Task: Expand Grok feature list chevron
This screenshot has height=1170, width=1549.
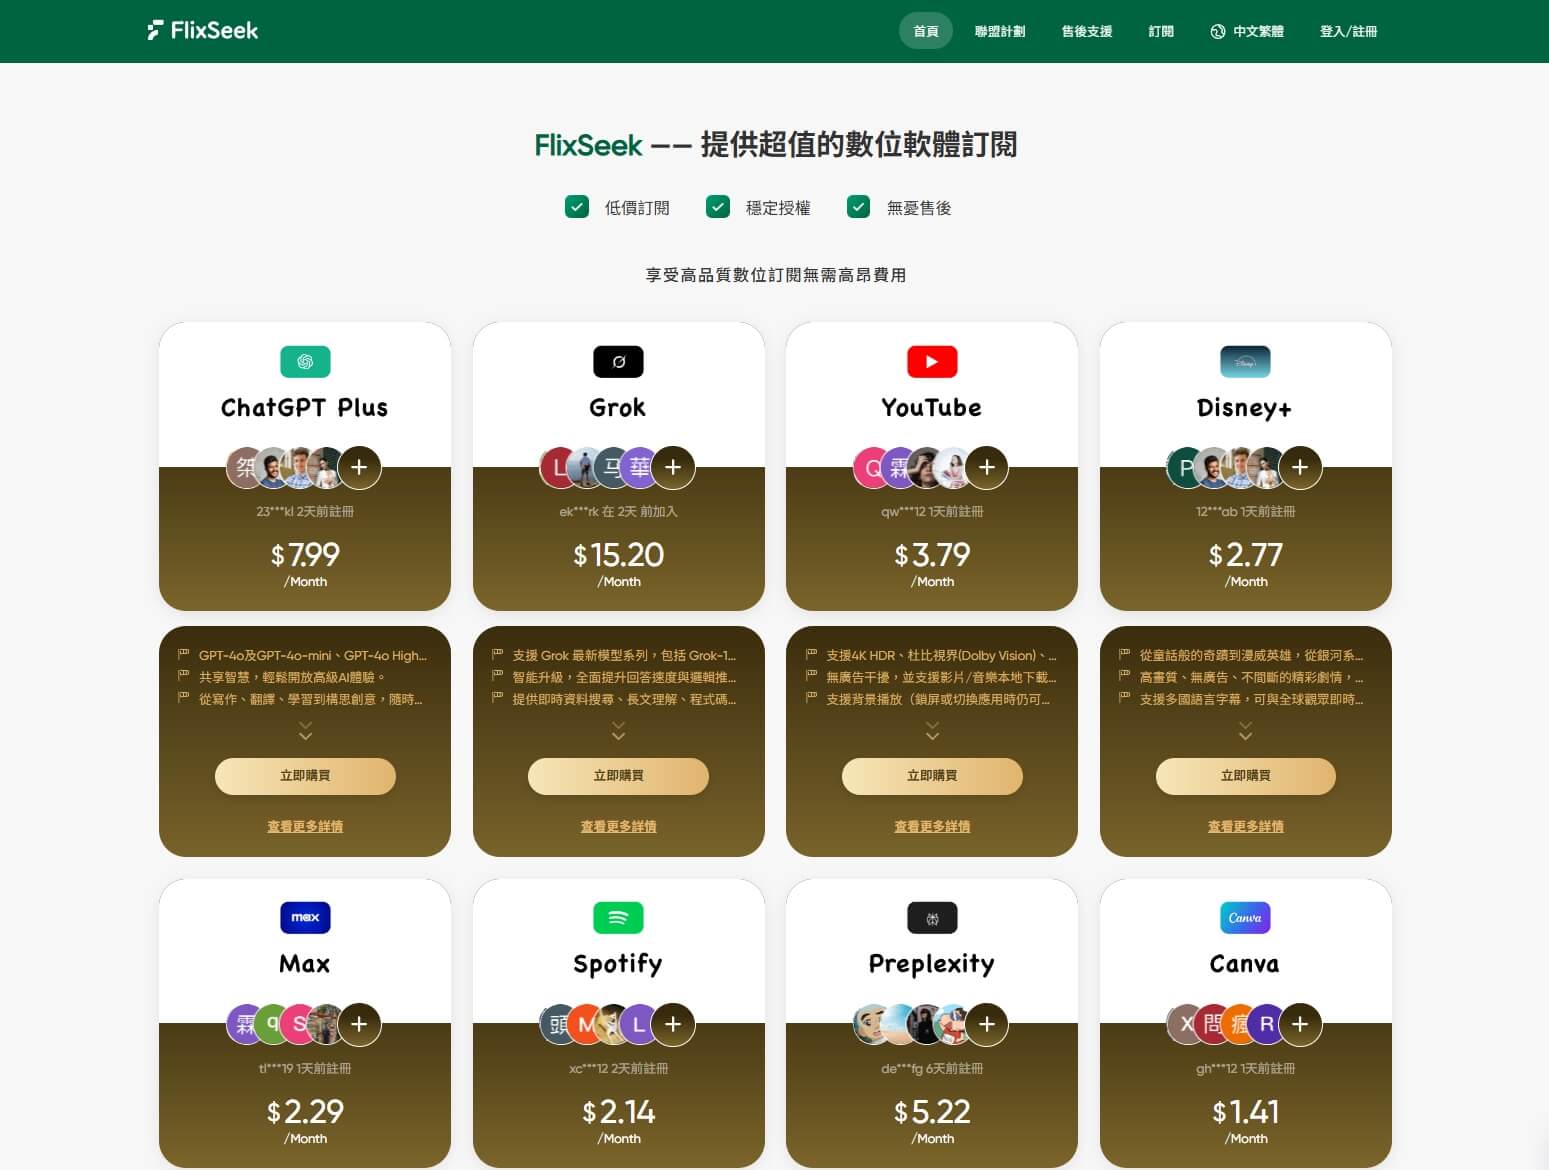Action: click(618, 731)
